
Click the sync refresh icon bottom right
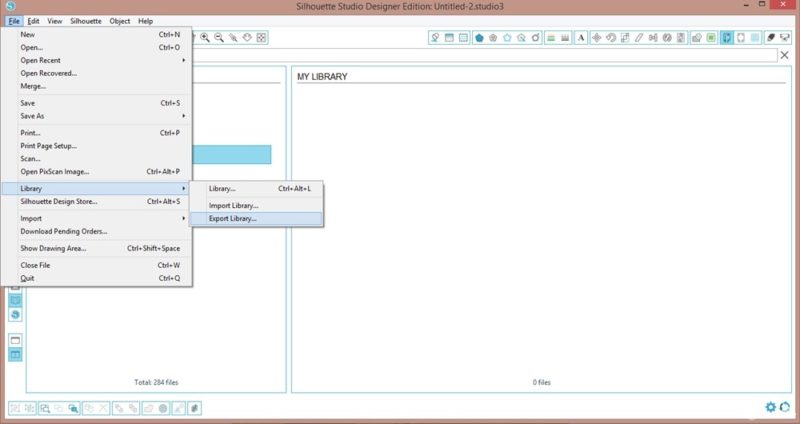[x=785, y=407]
